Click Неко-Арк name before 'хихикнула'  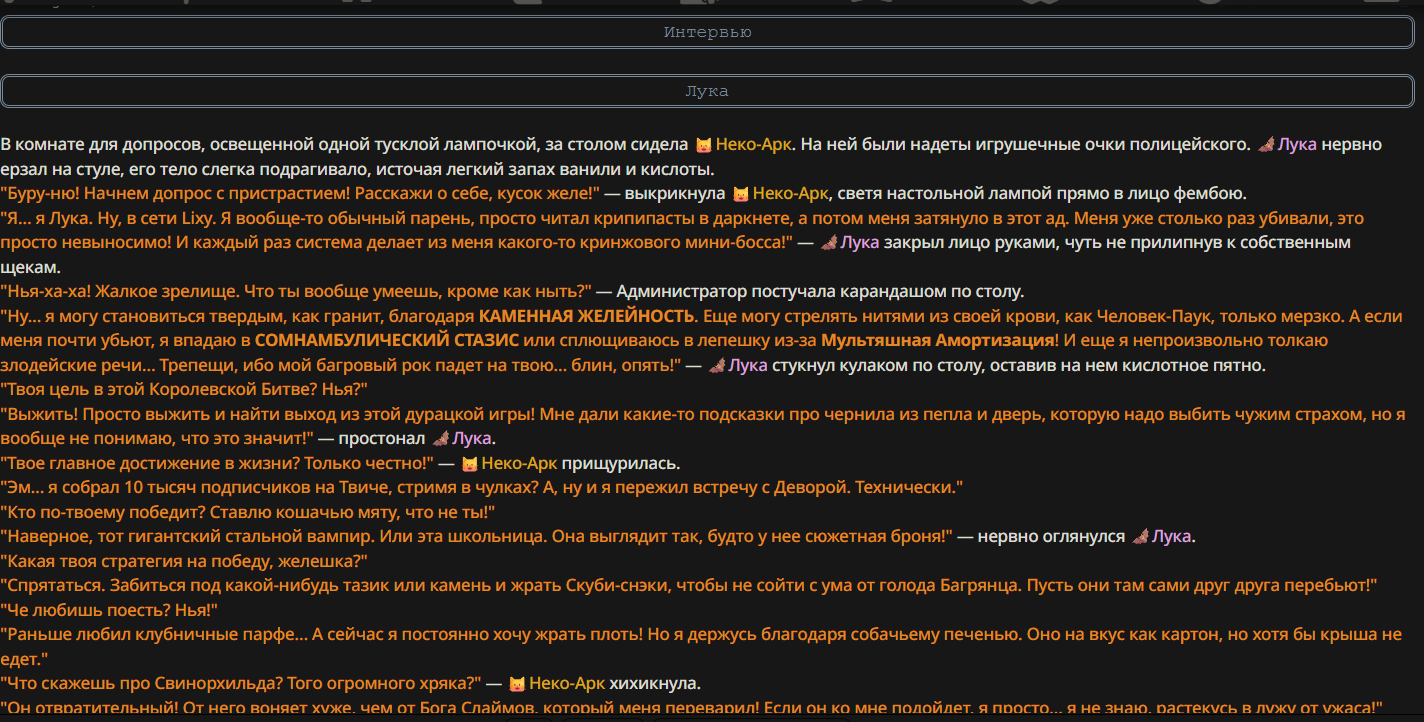point(567,685)
